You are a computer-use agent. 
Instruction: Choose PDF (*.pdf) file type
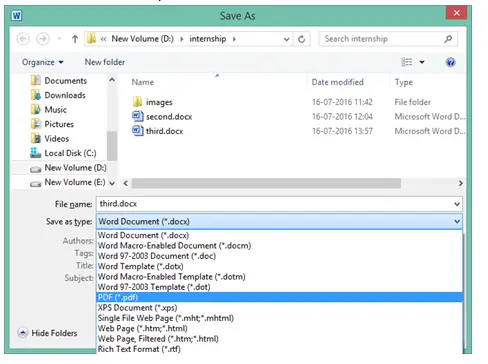[279, 297]
